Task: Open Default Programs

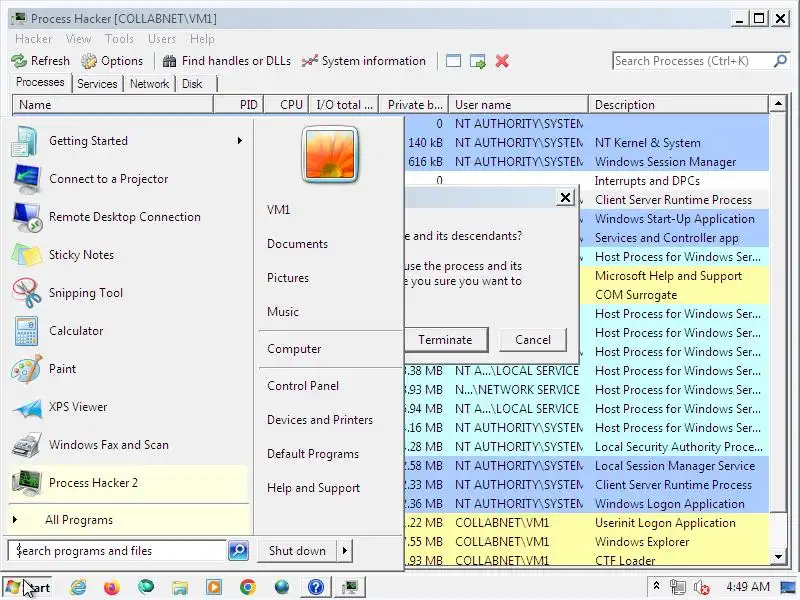Action: click(x=313, y=454)
